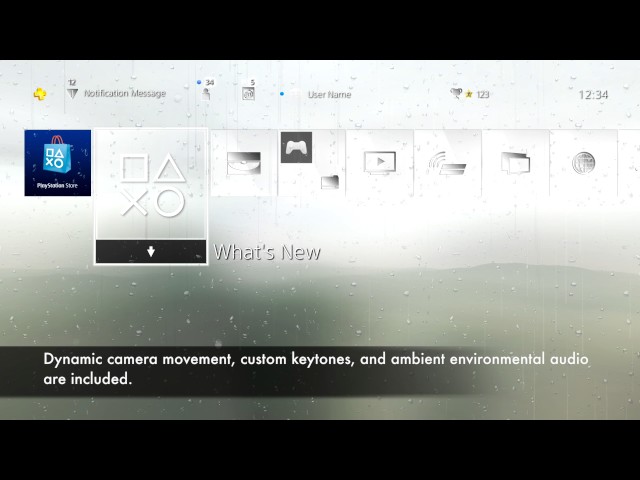Open the PlayStation Store tile
This screenshot has width=640, height=480.
point(58,163)
